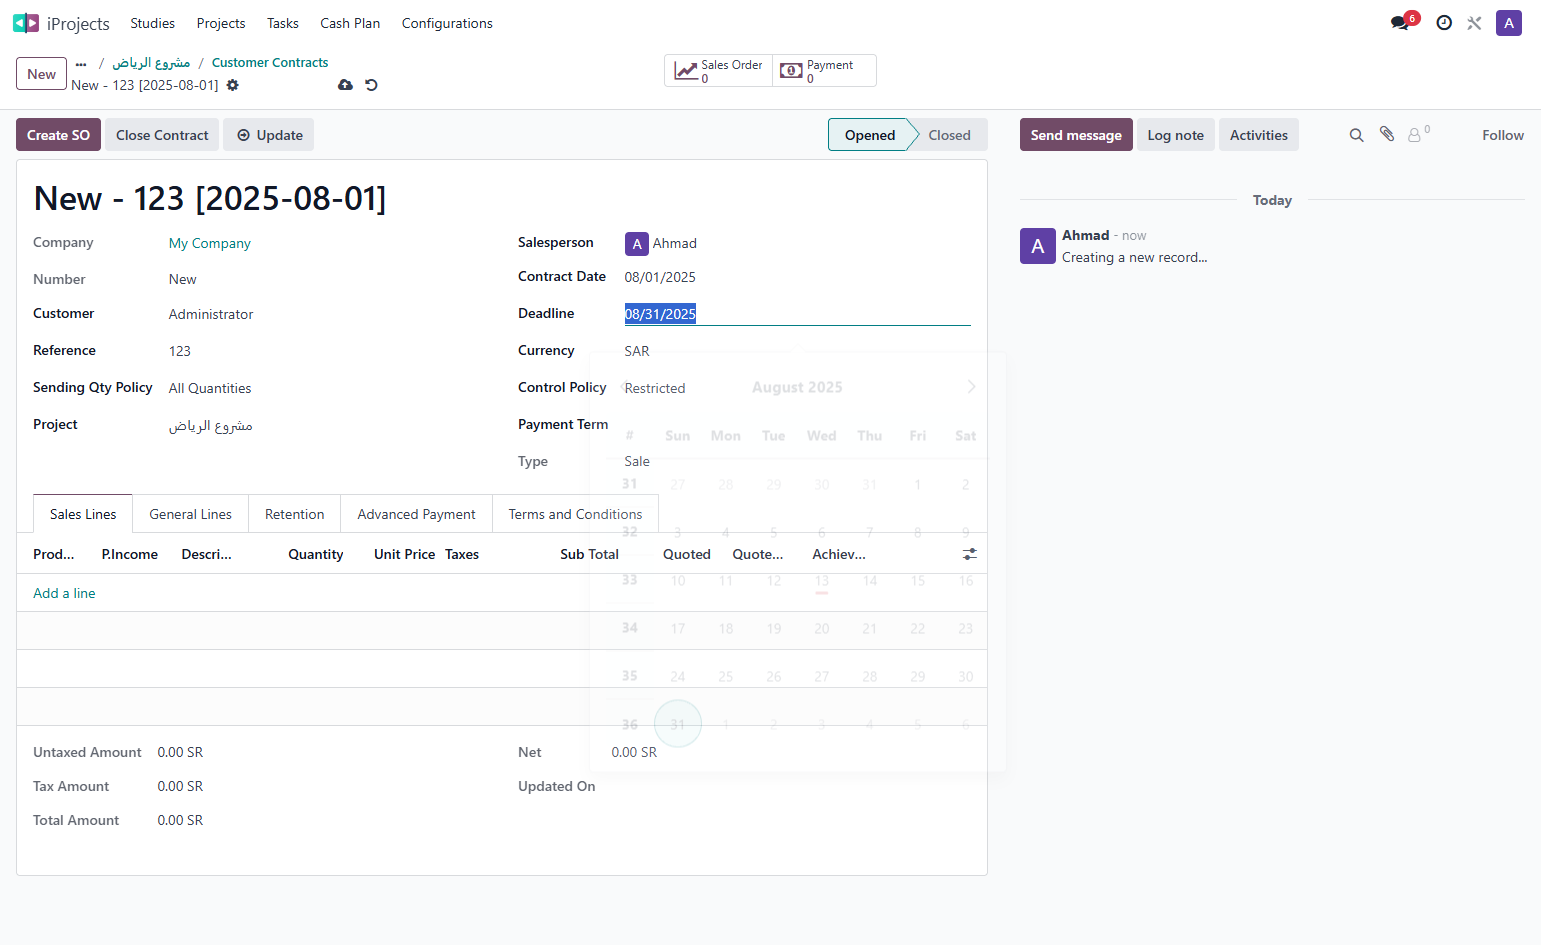Open the Tasks menu
The height and width of the screenshot is (945, 1541).
[x=283, y=23]
